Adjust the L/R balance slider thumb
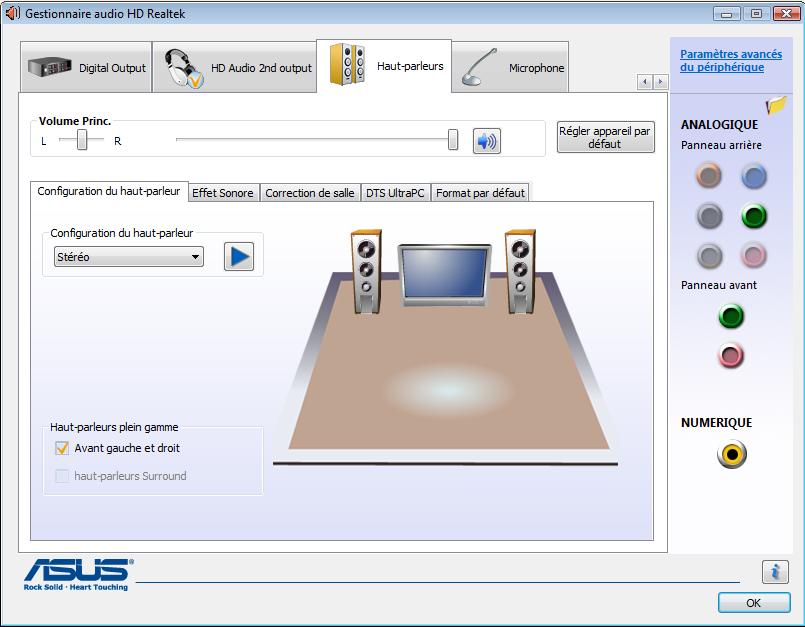 [x=82, y=140]
